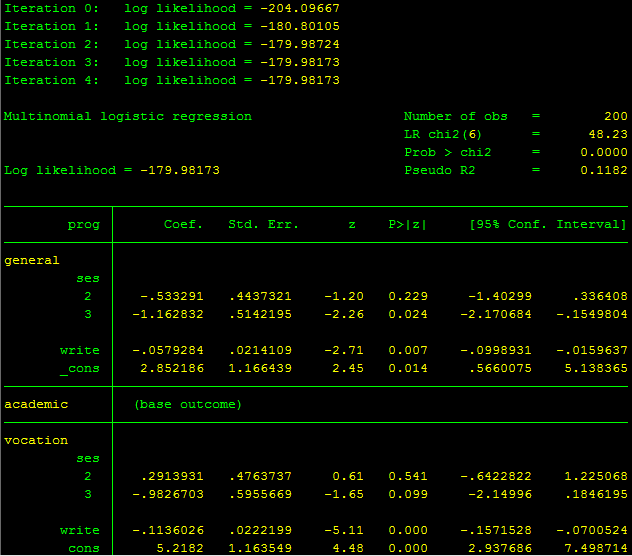Screen dimensions: 632x556
Task: Click the 'Pseudo R2' label
Action: [x=440, y=170]
